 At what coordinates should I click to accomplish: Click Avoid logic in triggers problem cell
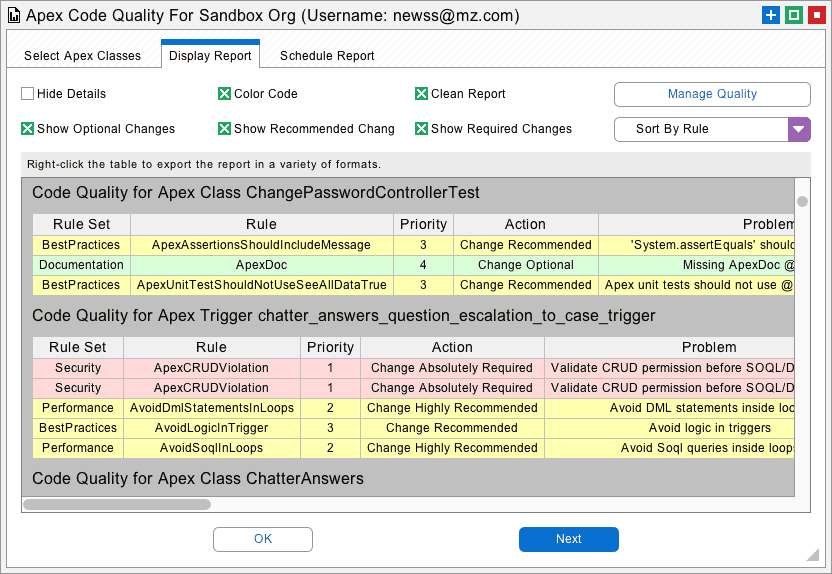pyautogui.click(x=669, y=428)
